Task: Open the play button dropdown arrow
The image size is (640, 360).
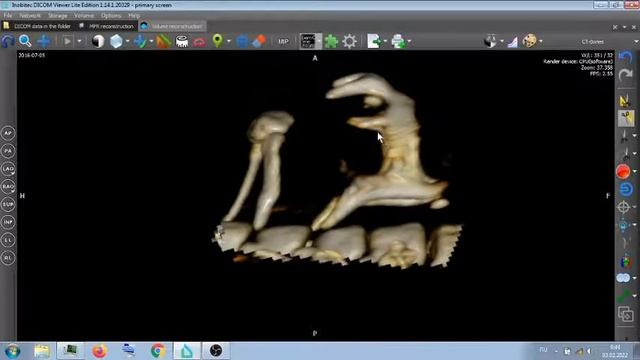Action: (79, 41)
